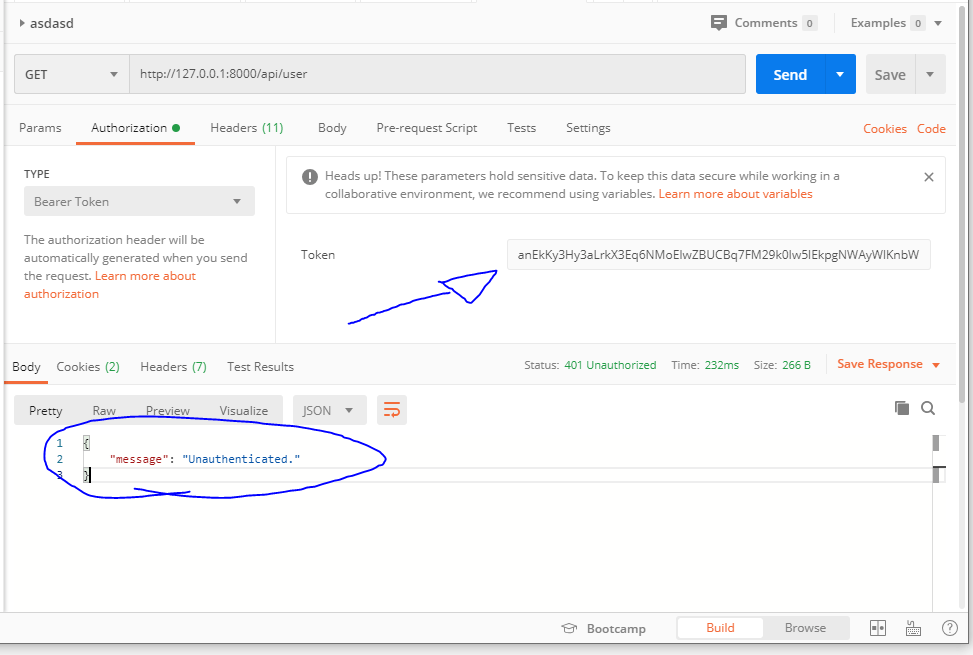Search within the response body
Screen dimensions: 973x655
click(x=927, y=407)
